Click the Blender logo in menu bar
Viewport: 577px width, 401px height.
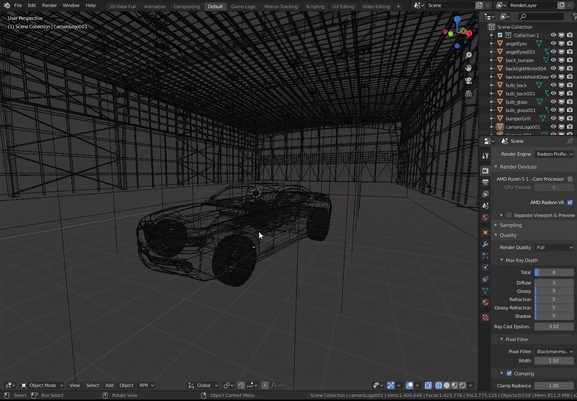[x=7, y=6]
